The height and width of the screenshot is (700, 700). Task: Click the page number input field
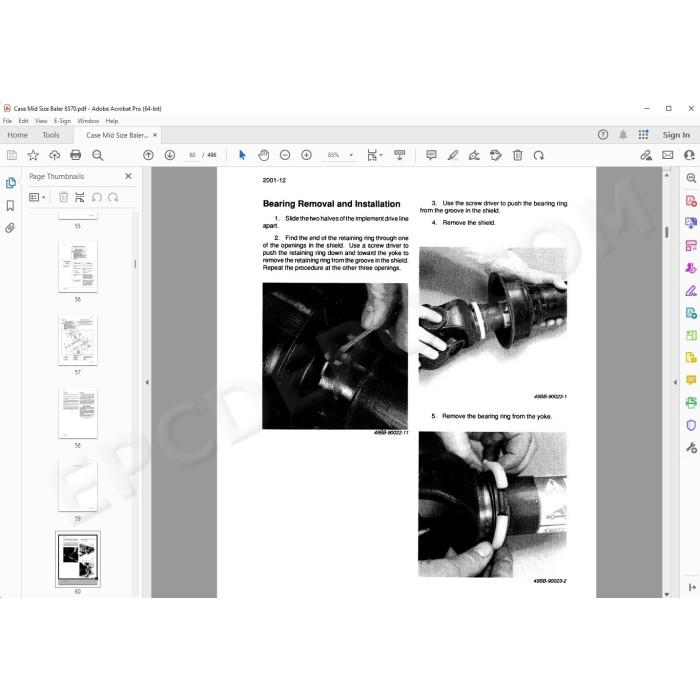tap(192, 155)
